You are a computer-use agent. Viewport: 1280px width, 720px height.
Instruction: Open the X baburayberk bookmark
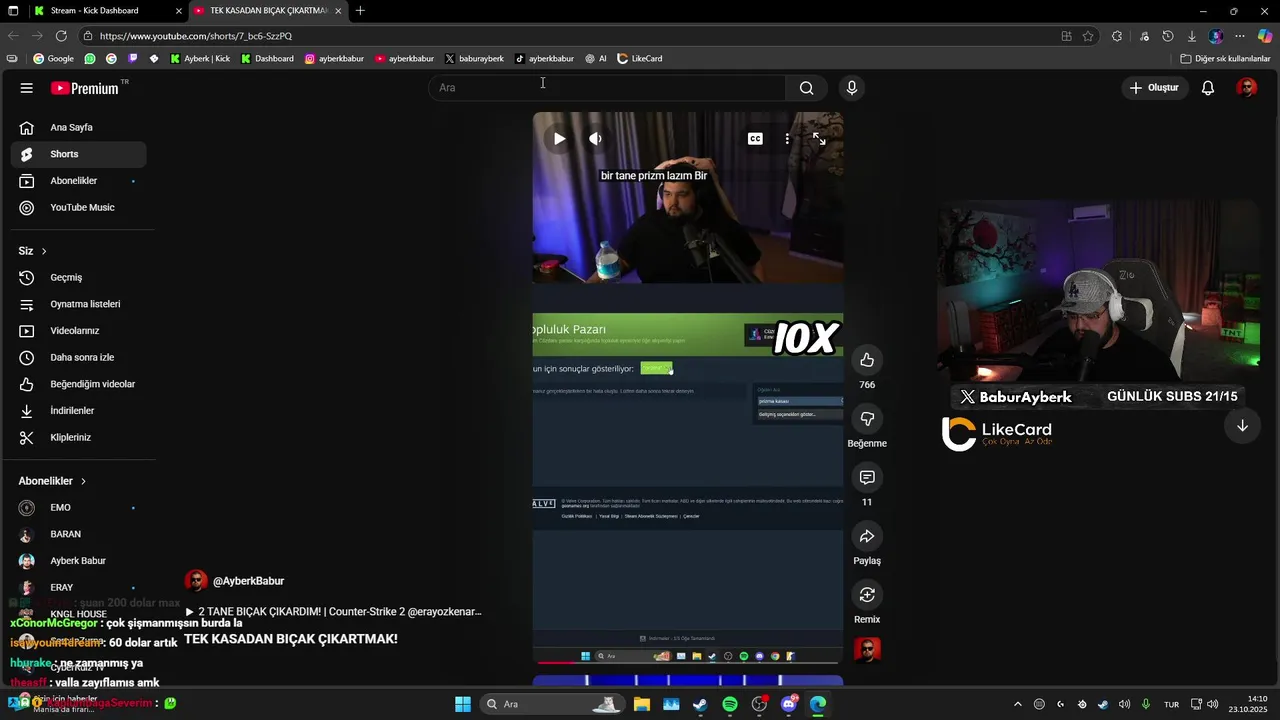click(474, 59)
